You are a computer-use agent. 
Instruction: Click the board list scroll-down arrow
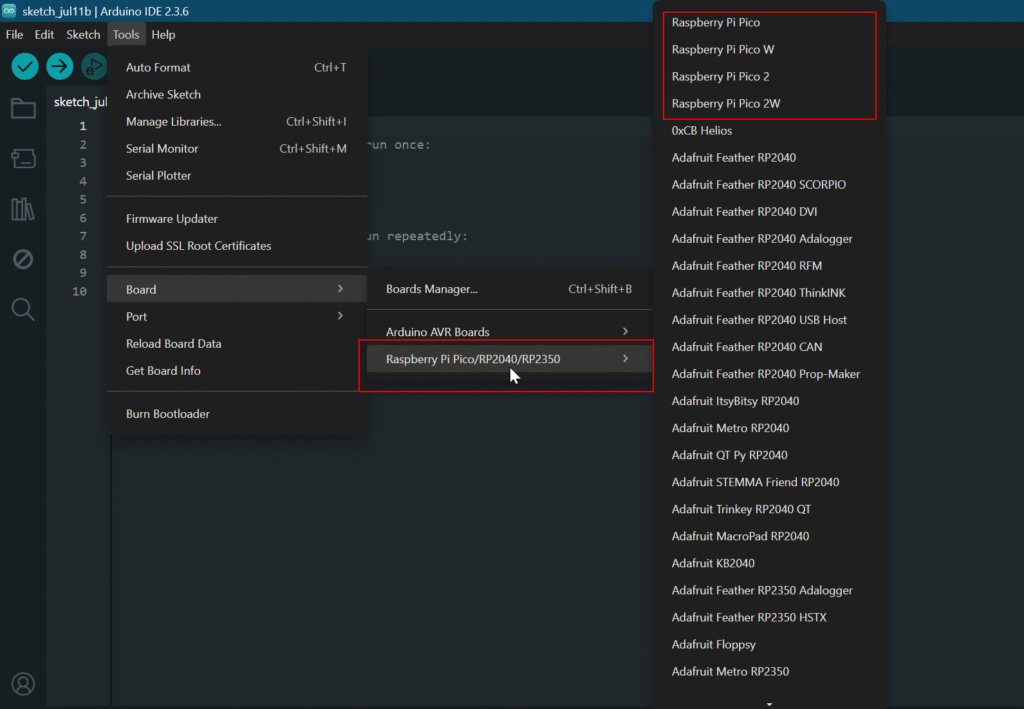tap(769, 704)
